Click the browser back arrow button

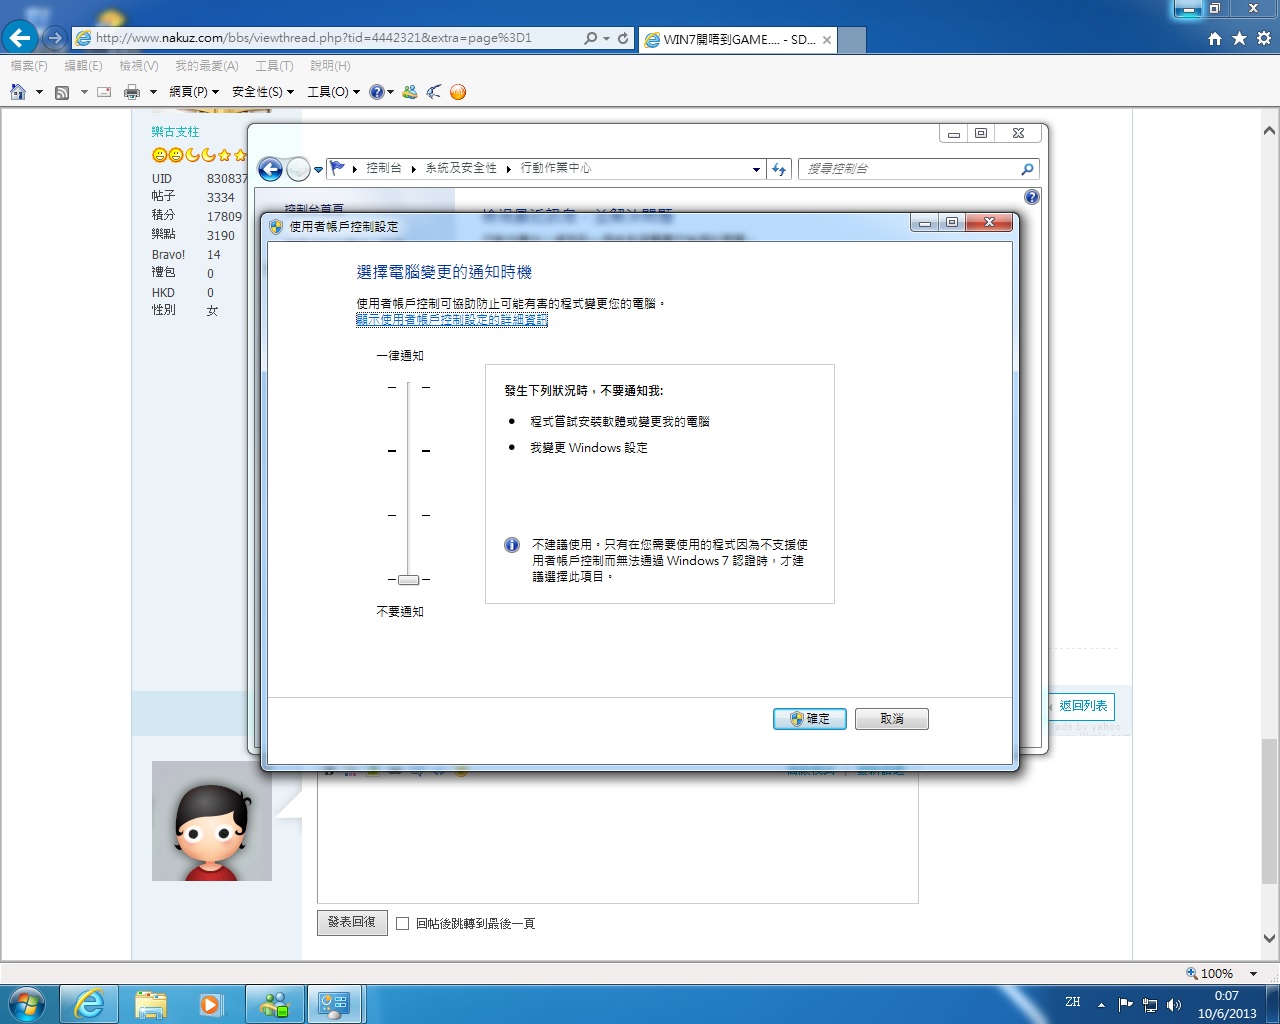[x=20, y=38]
